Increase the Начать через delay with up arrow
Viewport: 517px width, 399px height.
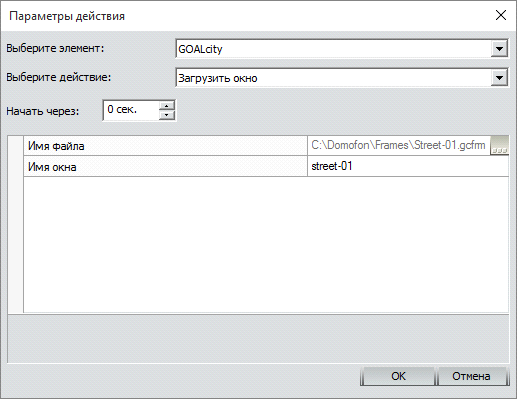(167, 106)
